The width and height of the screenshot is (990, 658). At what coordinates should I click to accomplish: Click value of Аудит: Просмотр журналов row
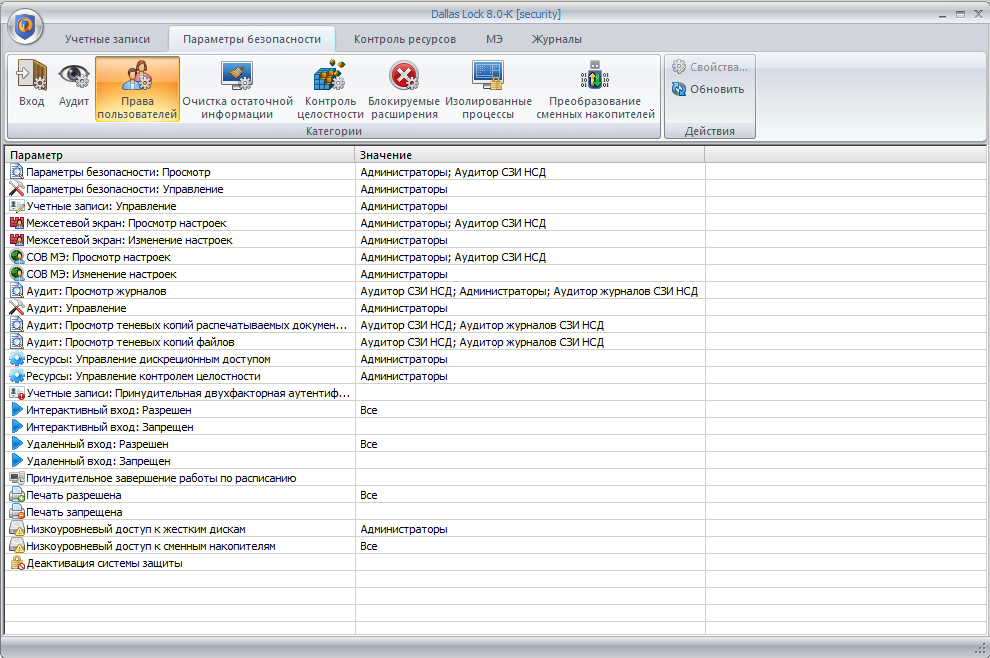[529, 291]
